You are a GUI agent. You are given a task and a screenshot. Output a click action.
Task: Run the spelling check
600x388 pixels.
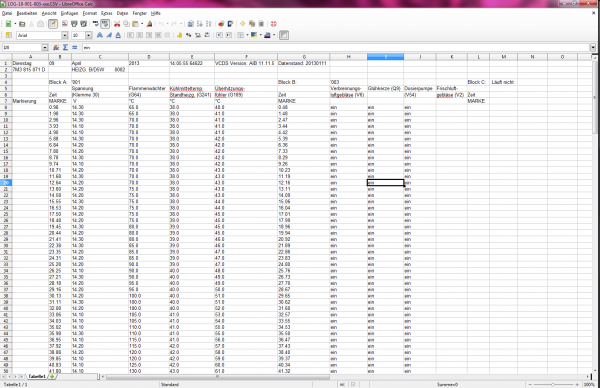[96, 24]
